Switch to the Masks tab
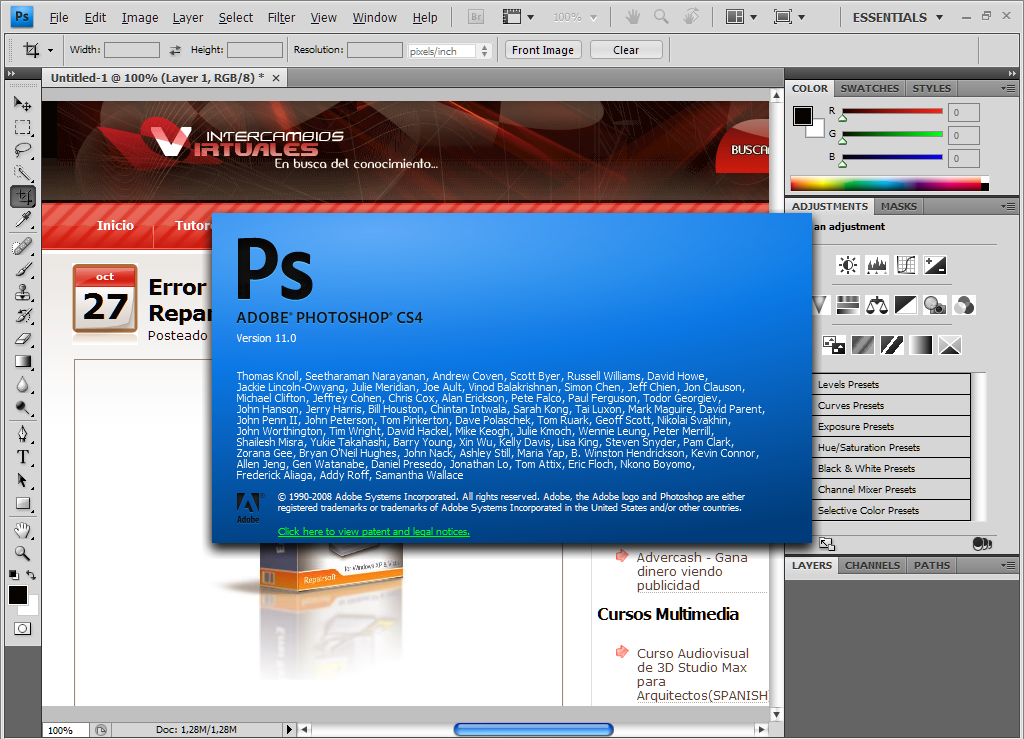 899,206
